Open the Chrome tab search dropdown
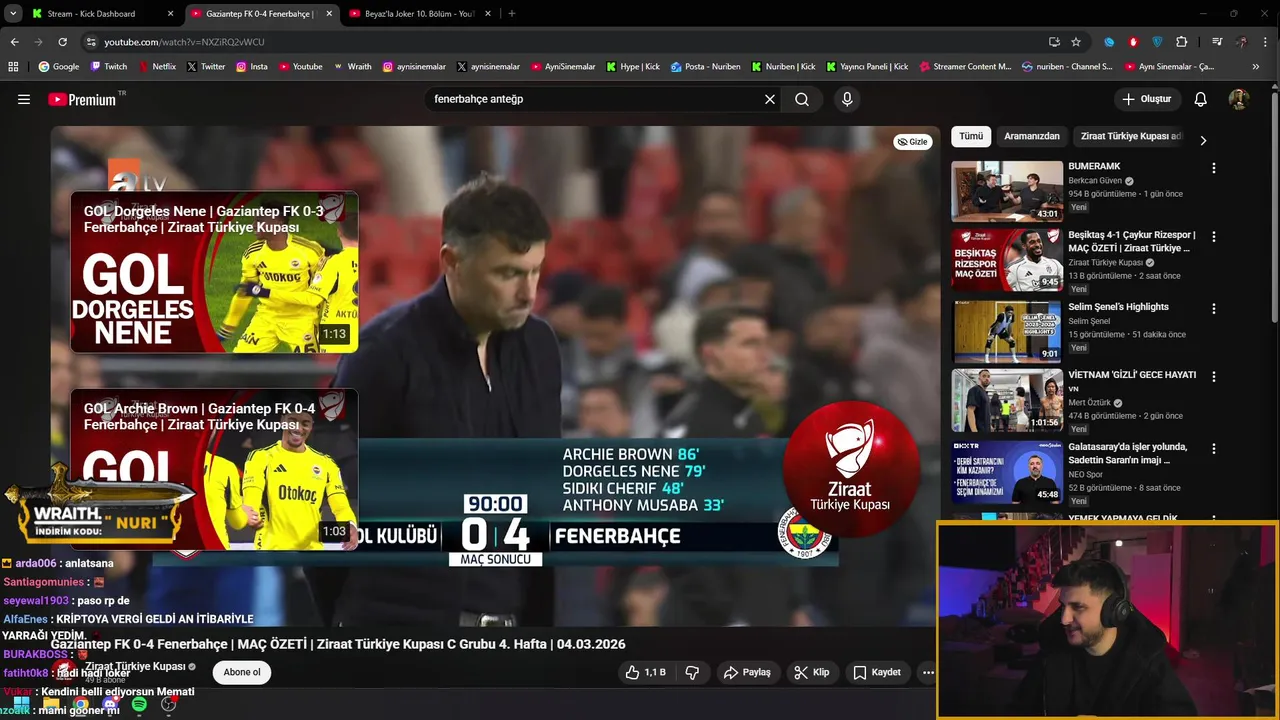This screenshot has width=1280, height=720. tap(13, 14)
